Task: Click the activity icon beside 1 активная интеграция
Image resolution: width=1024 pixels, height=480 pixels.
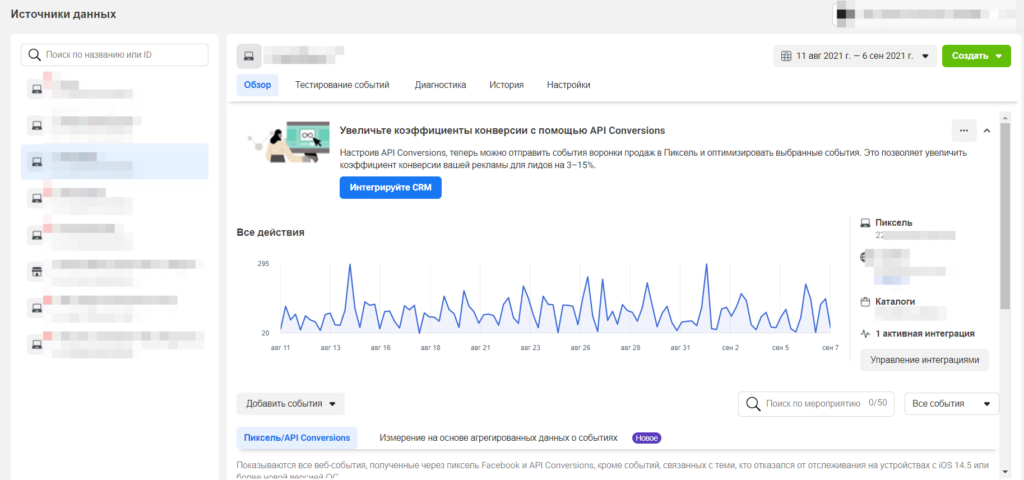Action: [865, 333]
